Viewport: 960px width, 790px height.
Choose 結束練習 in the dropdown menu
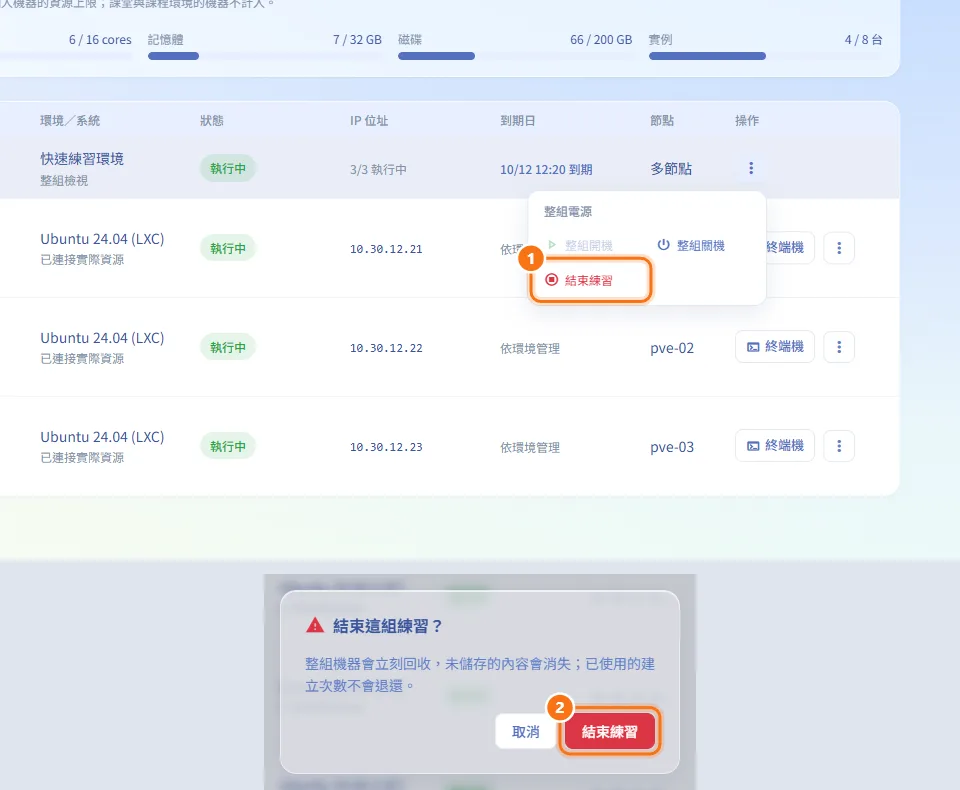(590, 280)
